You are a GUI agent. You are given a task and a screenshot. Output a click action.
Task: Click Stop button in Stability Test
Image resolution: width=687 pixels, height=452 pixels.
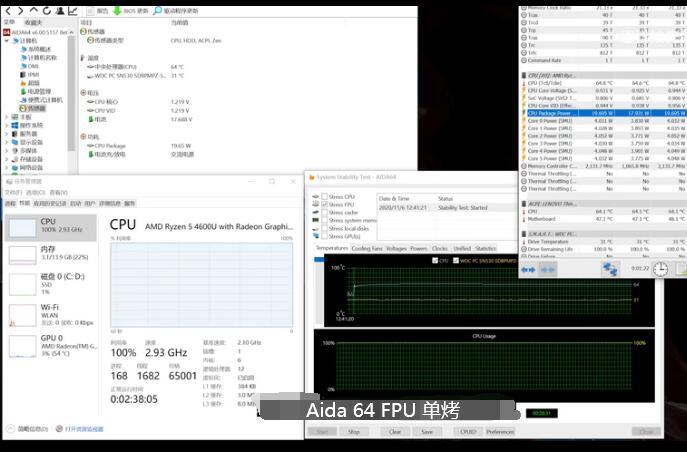pos(354,432)
